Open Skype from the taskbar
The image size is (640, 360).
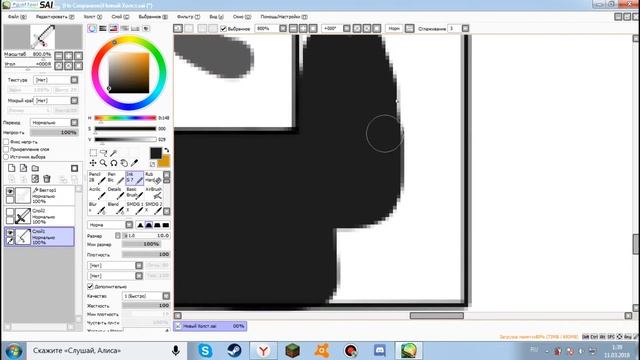pyautogui.click(x=205, y=350)
